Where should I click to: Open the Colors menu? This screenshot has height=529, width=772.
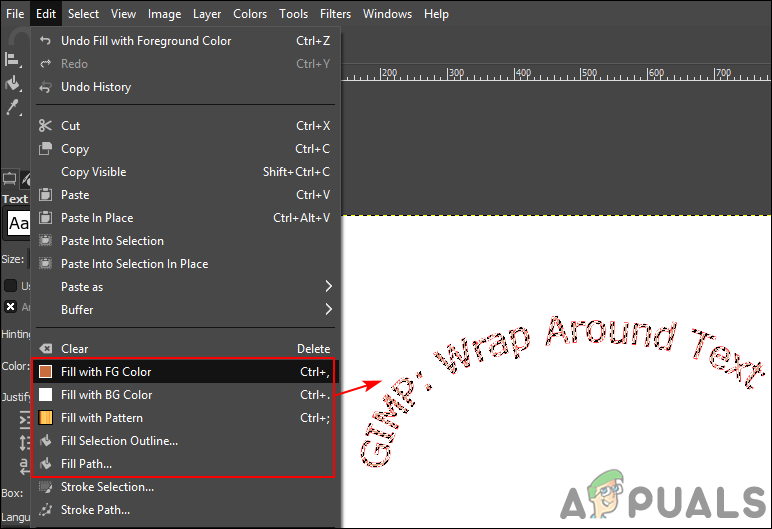click(x=250, y=14)
